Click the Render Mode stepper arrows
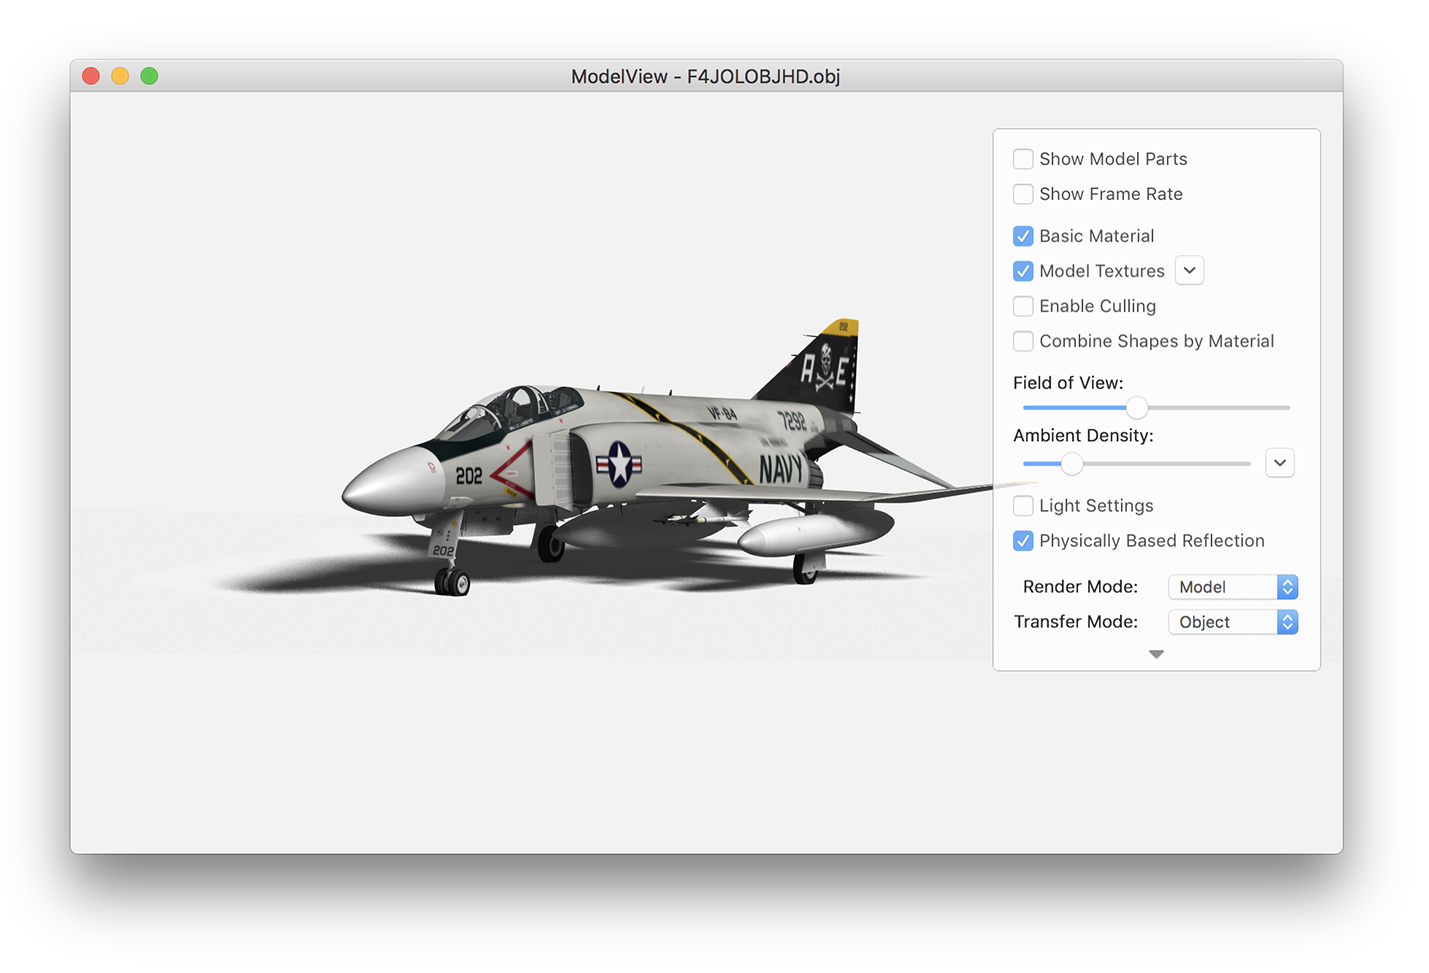 (1286, 587)
